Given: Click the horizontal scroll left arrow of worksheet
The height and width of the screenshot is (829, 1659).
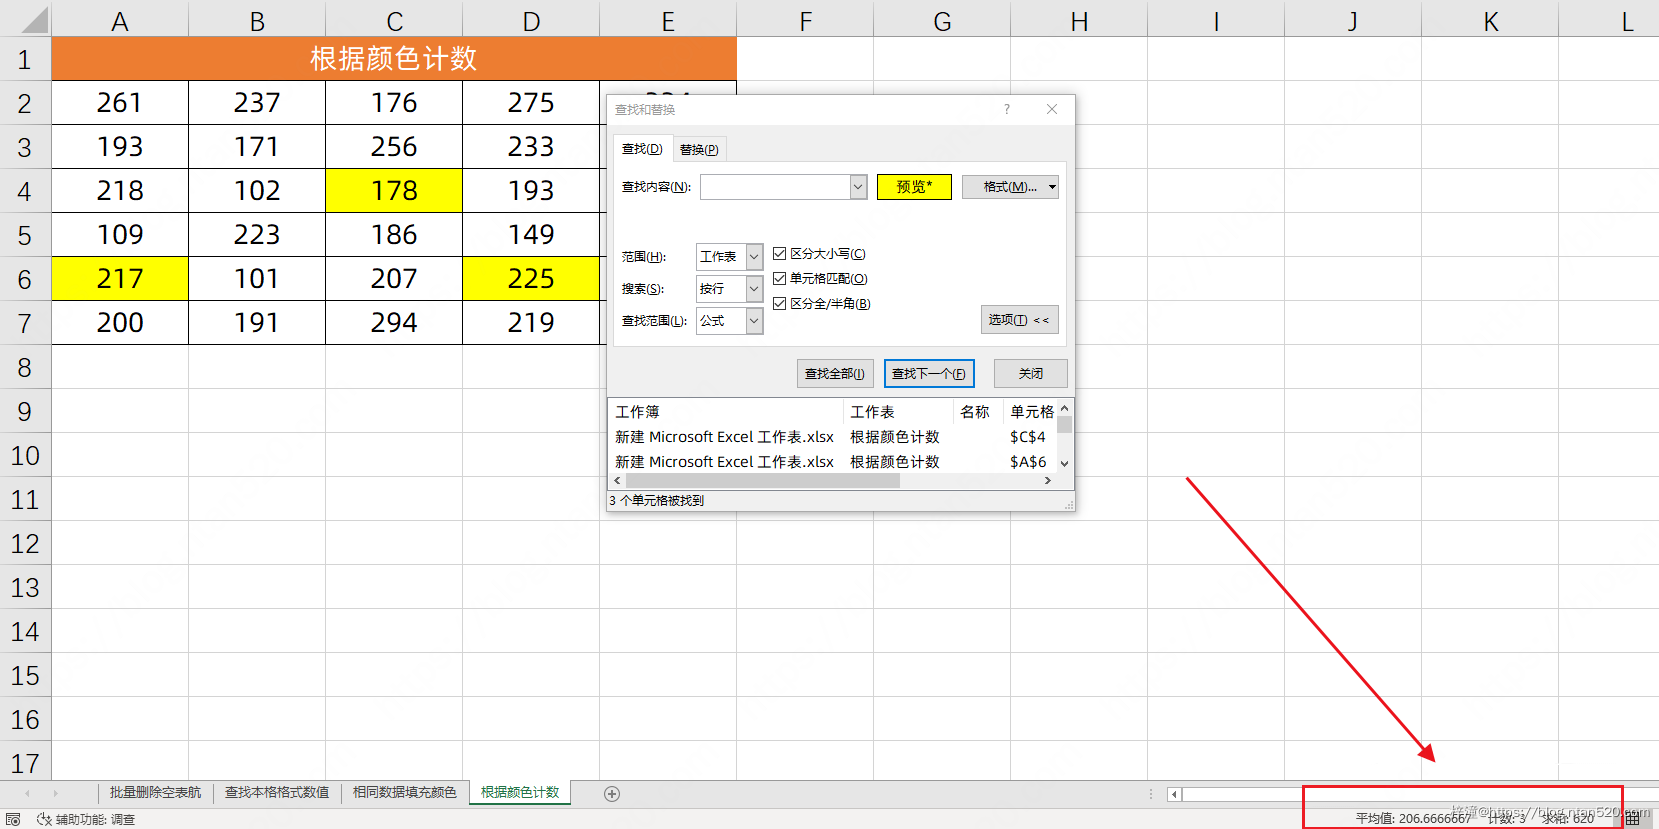Looking at the screenshot, I should coord(1174,794).
